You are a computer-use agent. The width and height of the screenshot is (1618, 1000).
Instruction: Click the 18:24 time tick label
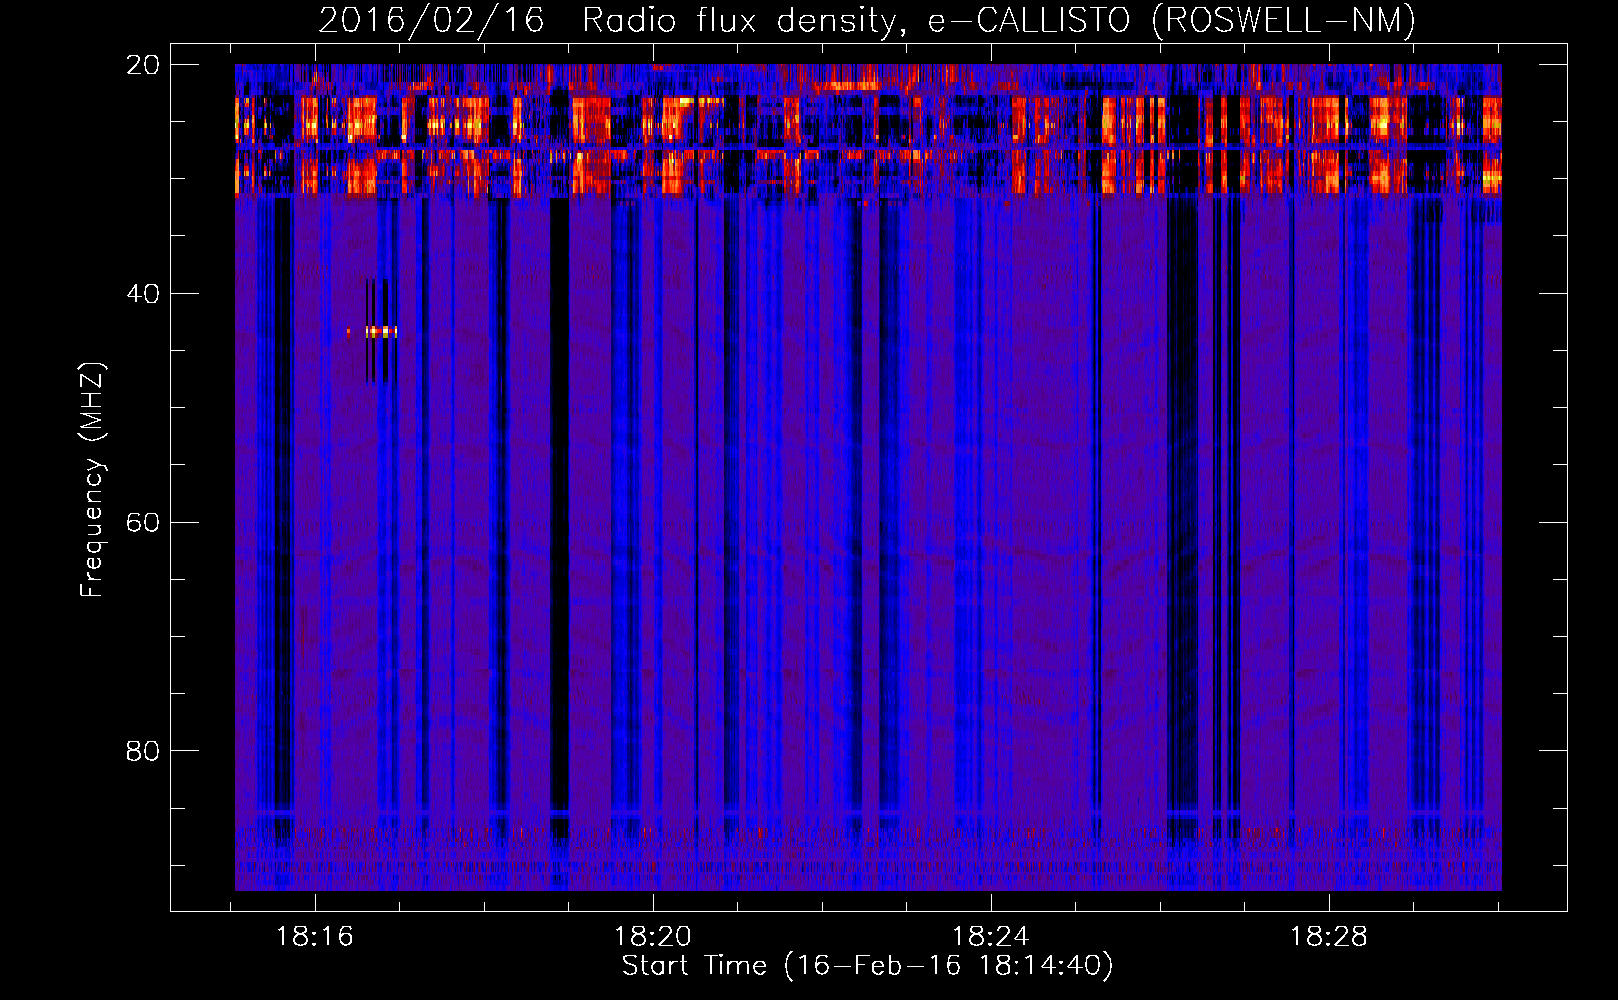click(991, 937)
